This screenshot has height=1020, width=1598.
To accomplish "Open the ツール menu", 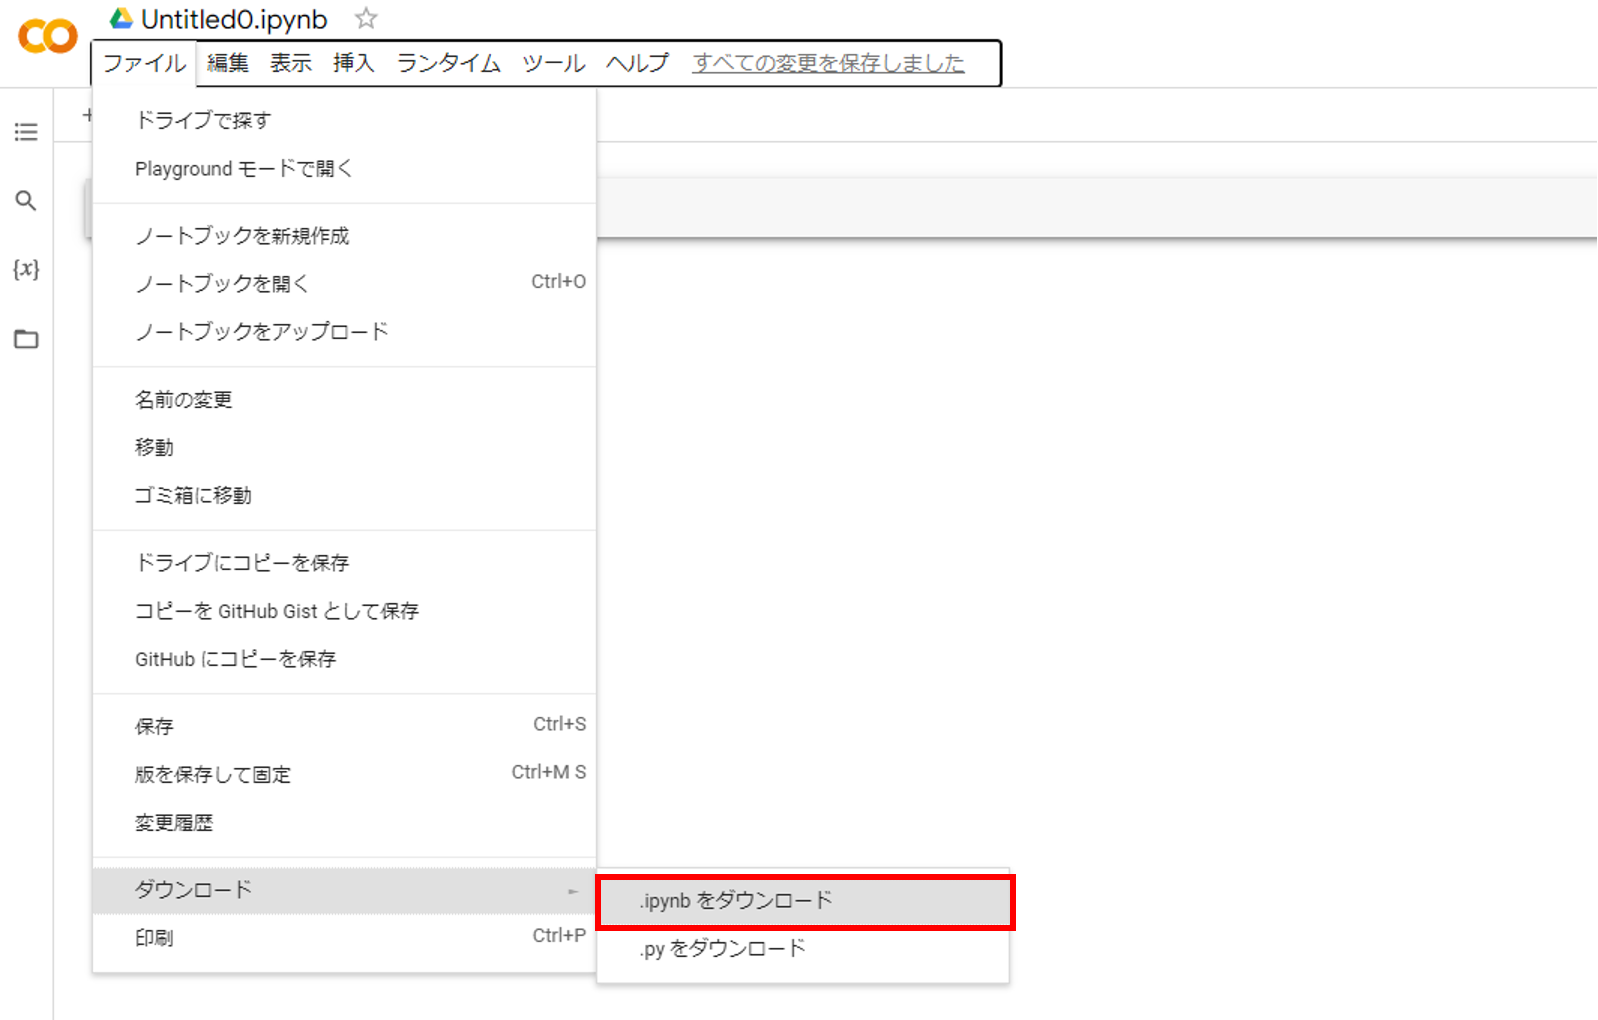I will 553,63.
